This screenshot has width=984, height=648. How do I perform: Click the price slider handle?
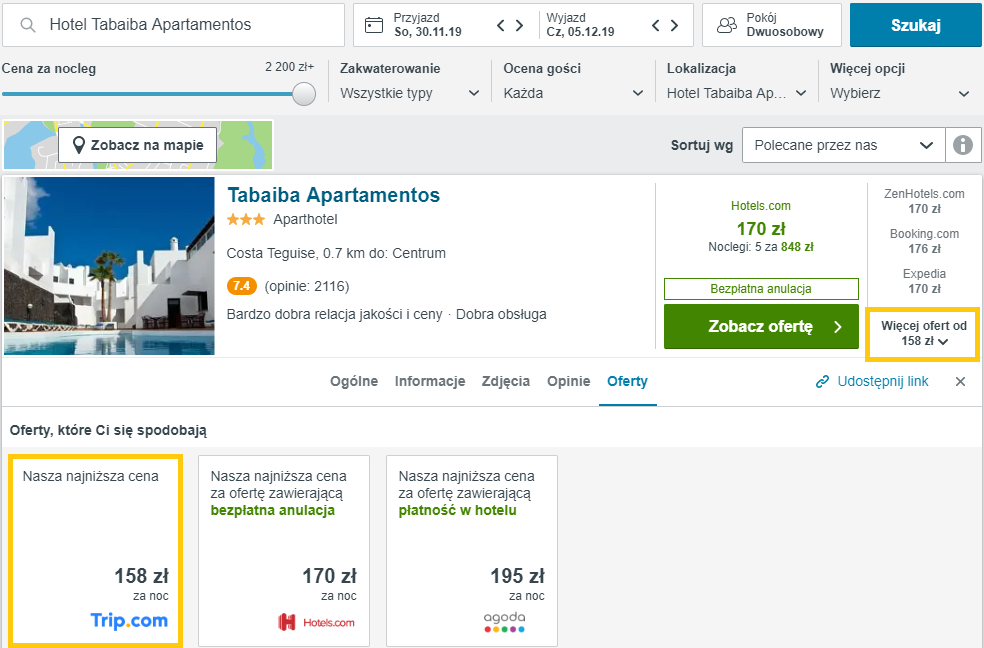point(304,94)
